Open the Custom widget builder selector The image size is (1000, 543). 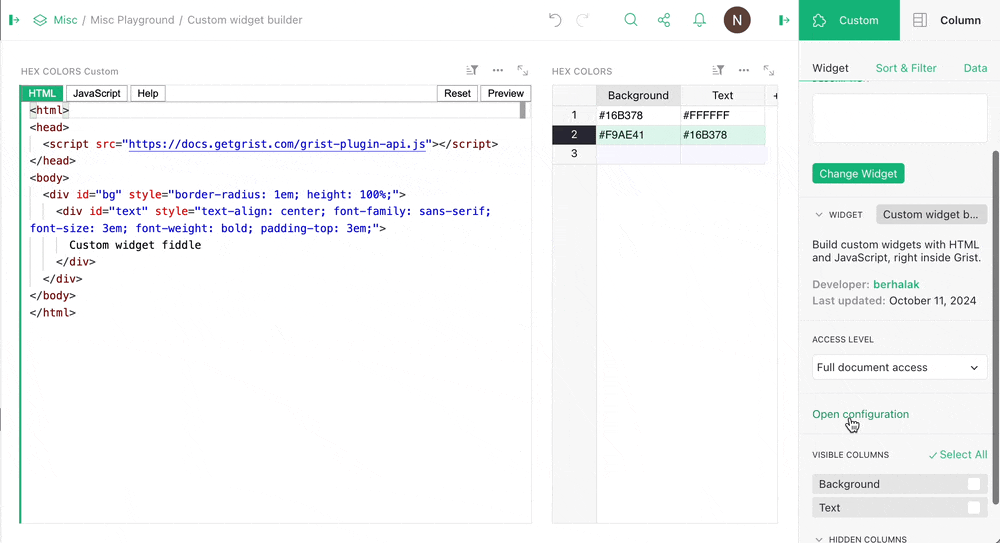point(931,214)
